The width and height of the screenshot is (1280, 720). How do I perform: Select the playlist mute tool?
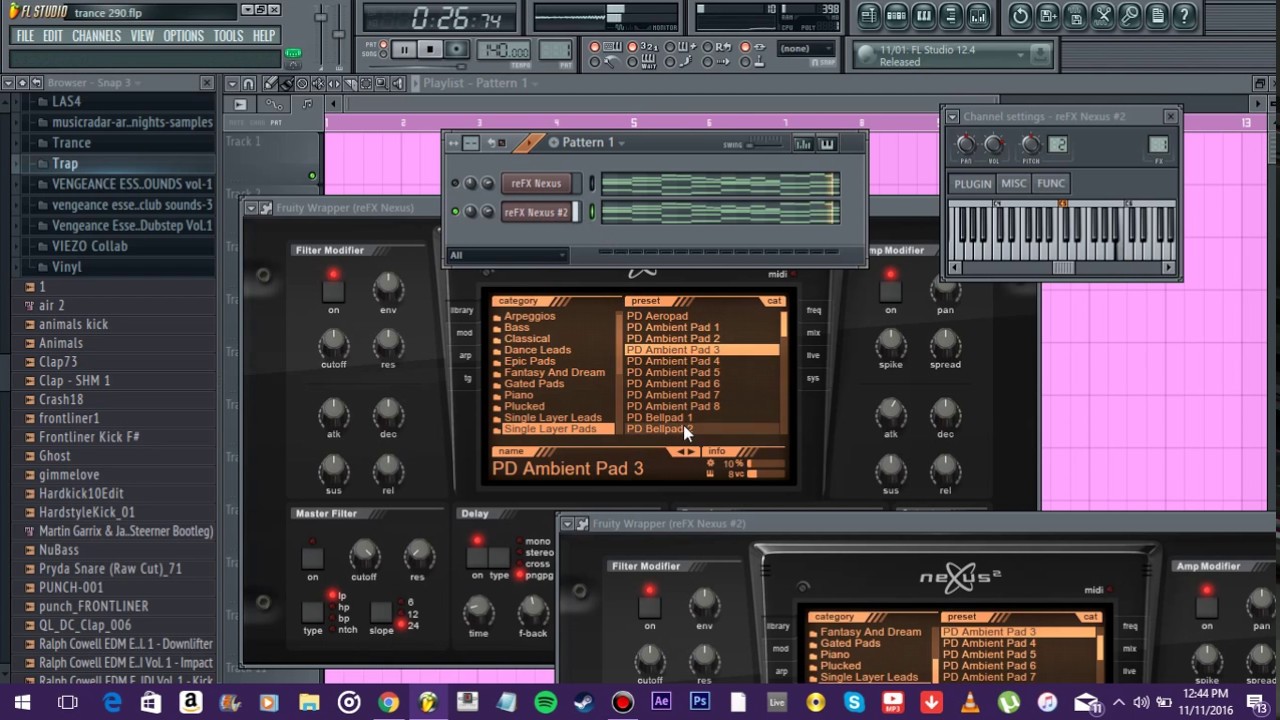click(318, 83)
